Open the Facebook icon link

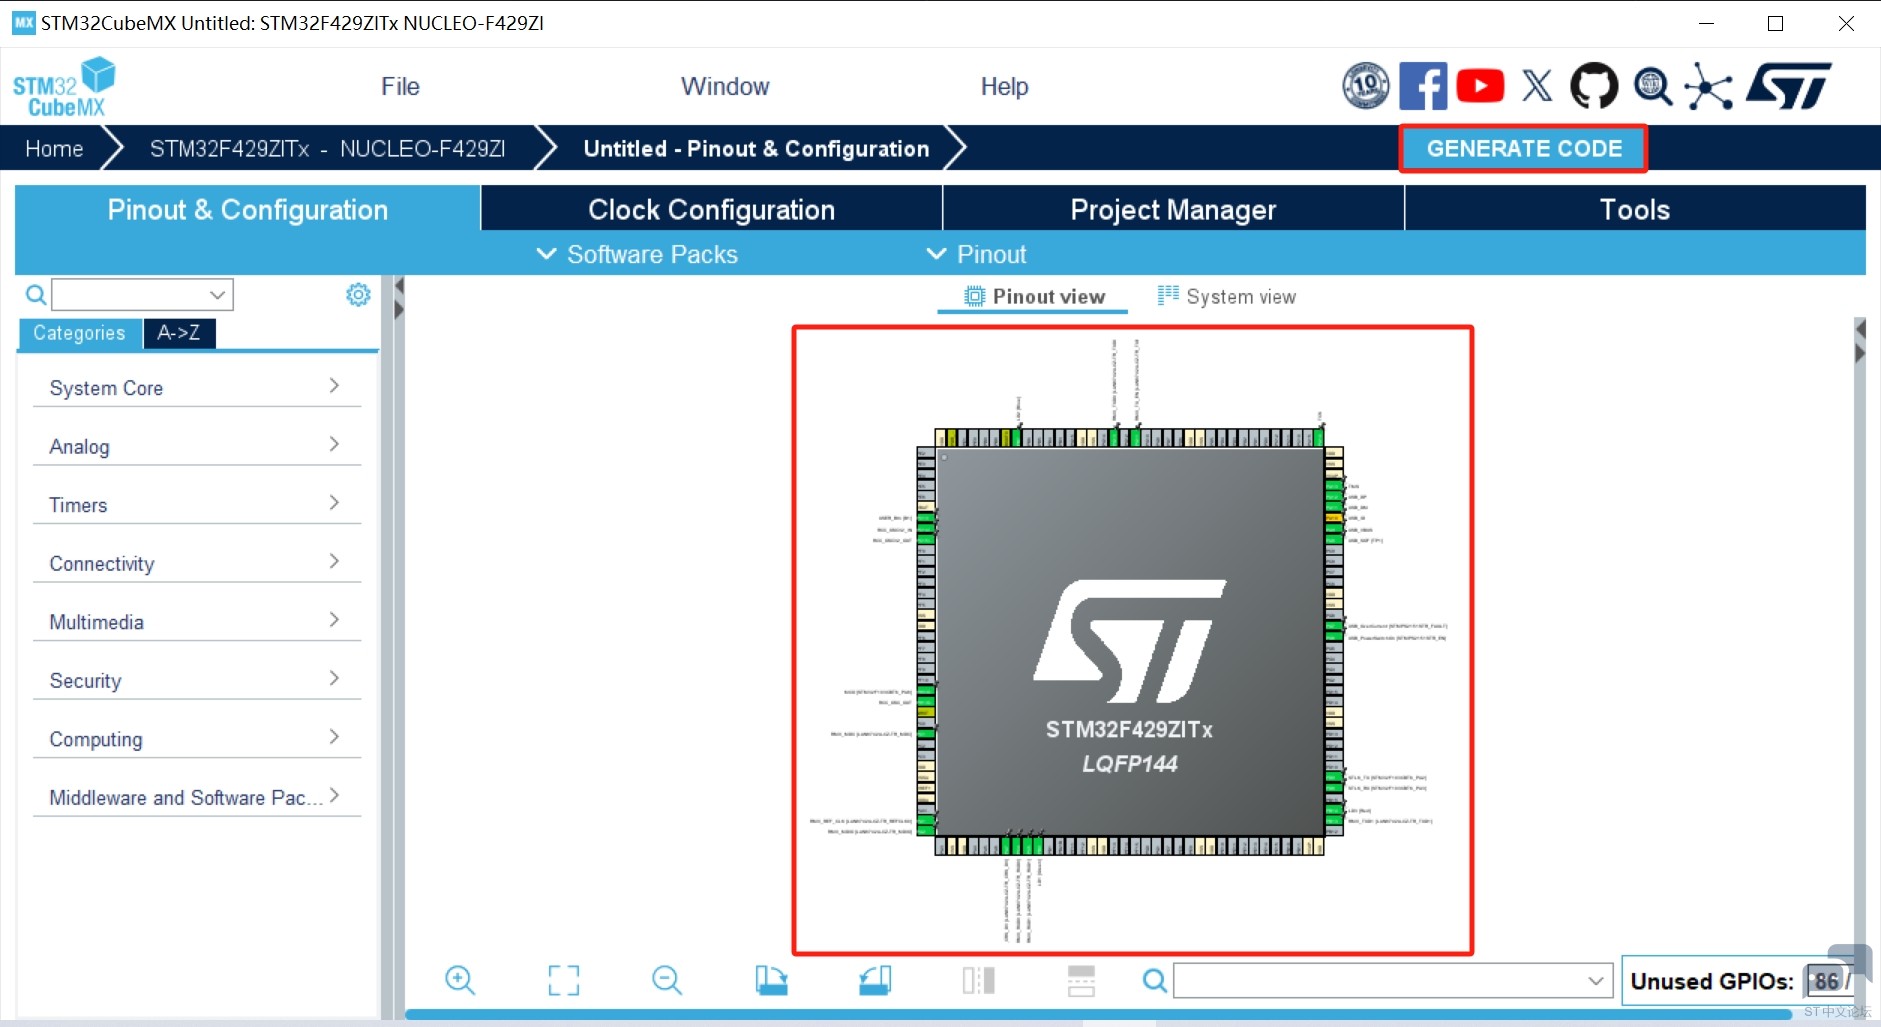coord(1423,86)
